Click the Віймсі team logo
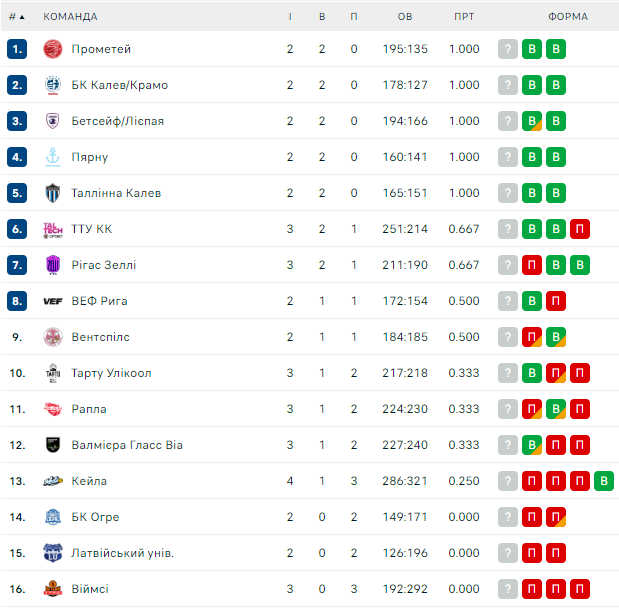 (53, 589)
